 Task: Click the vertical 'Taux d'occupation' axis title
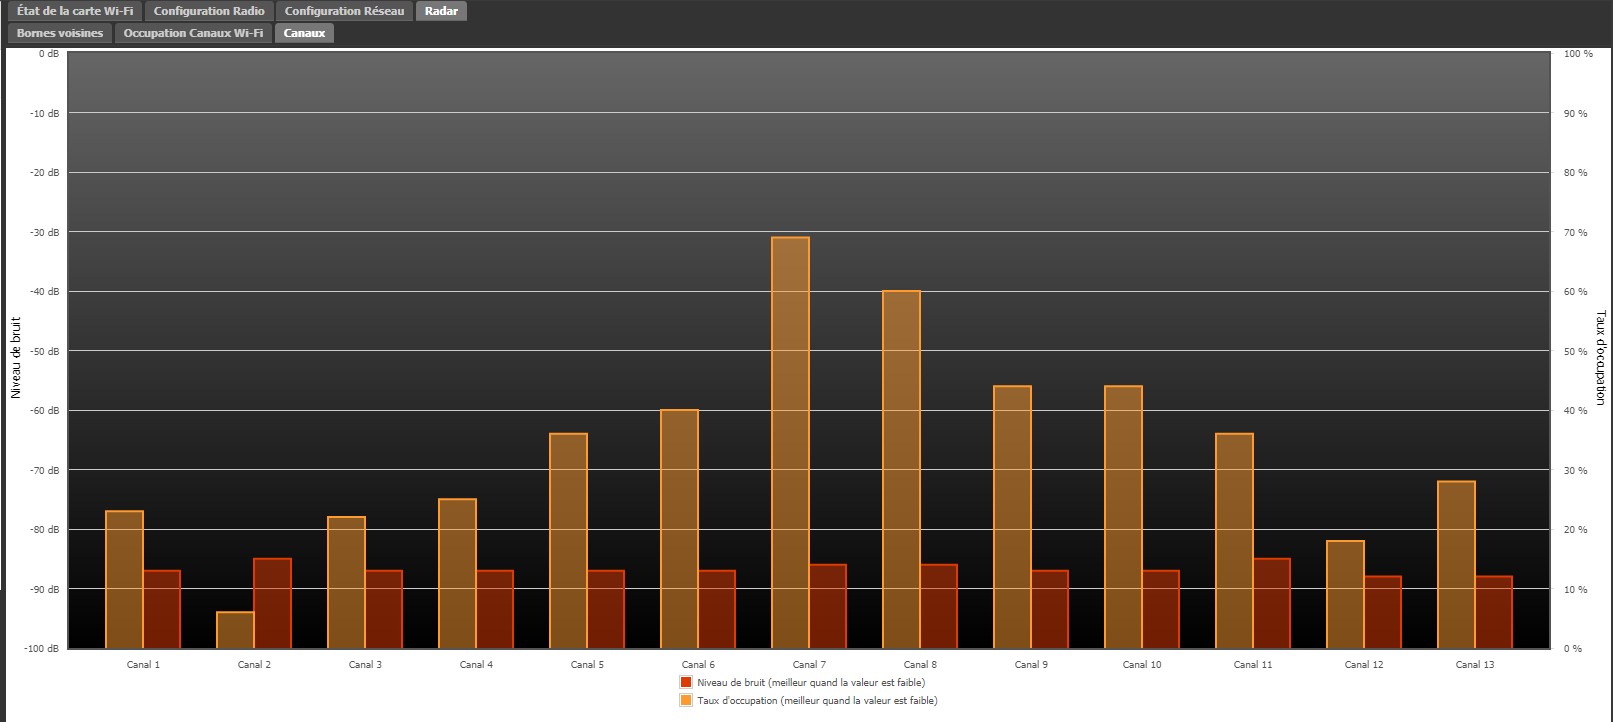(x=1600, y=357)
